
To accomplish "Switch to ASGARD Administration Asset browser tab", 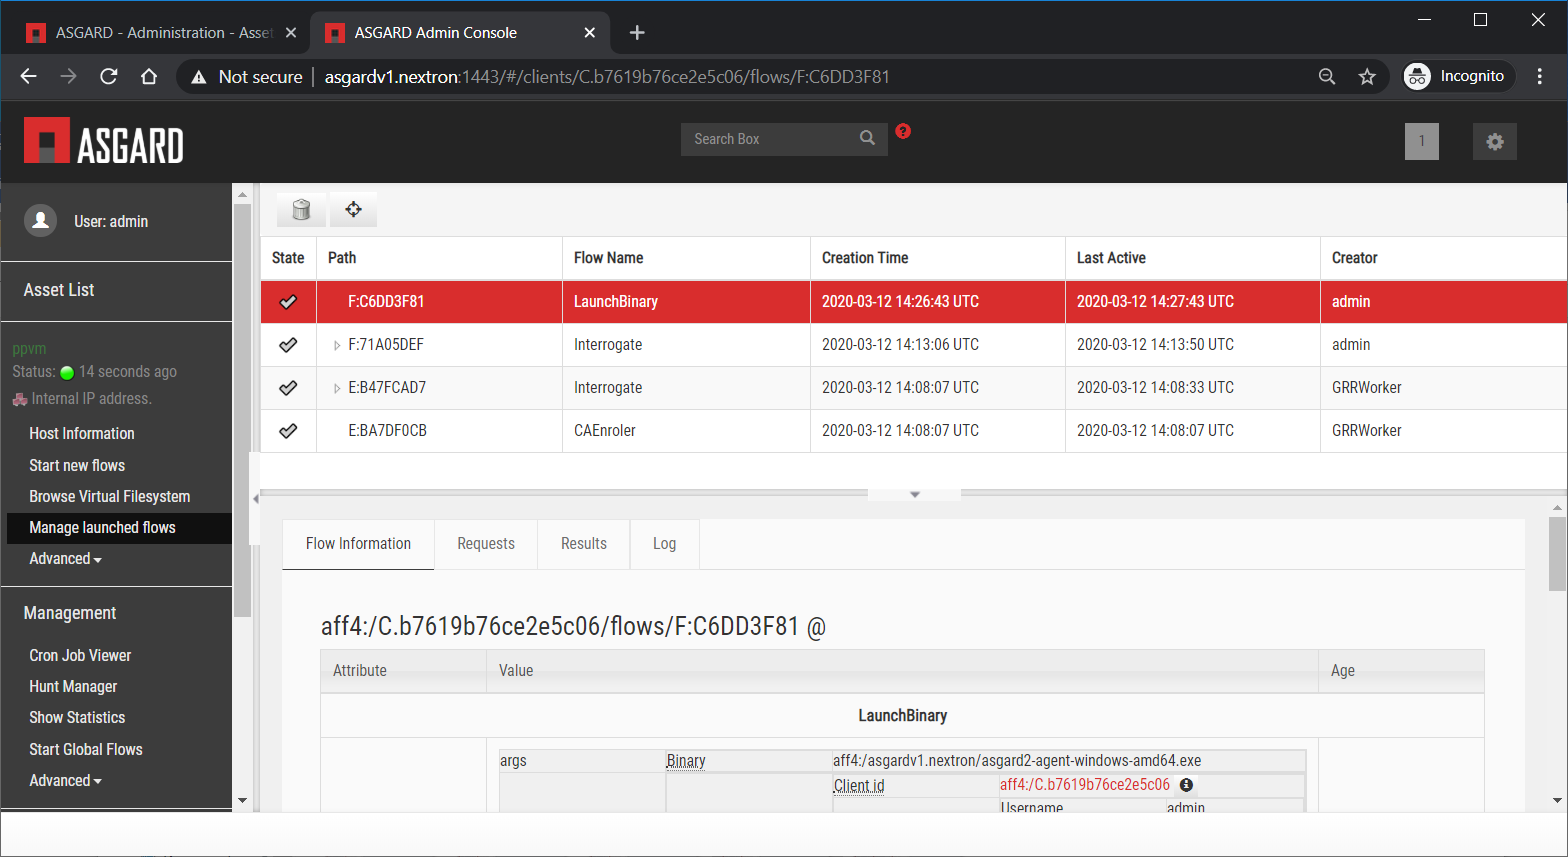I will pyautogui.click(x=160, y=32).
